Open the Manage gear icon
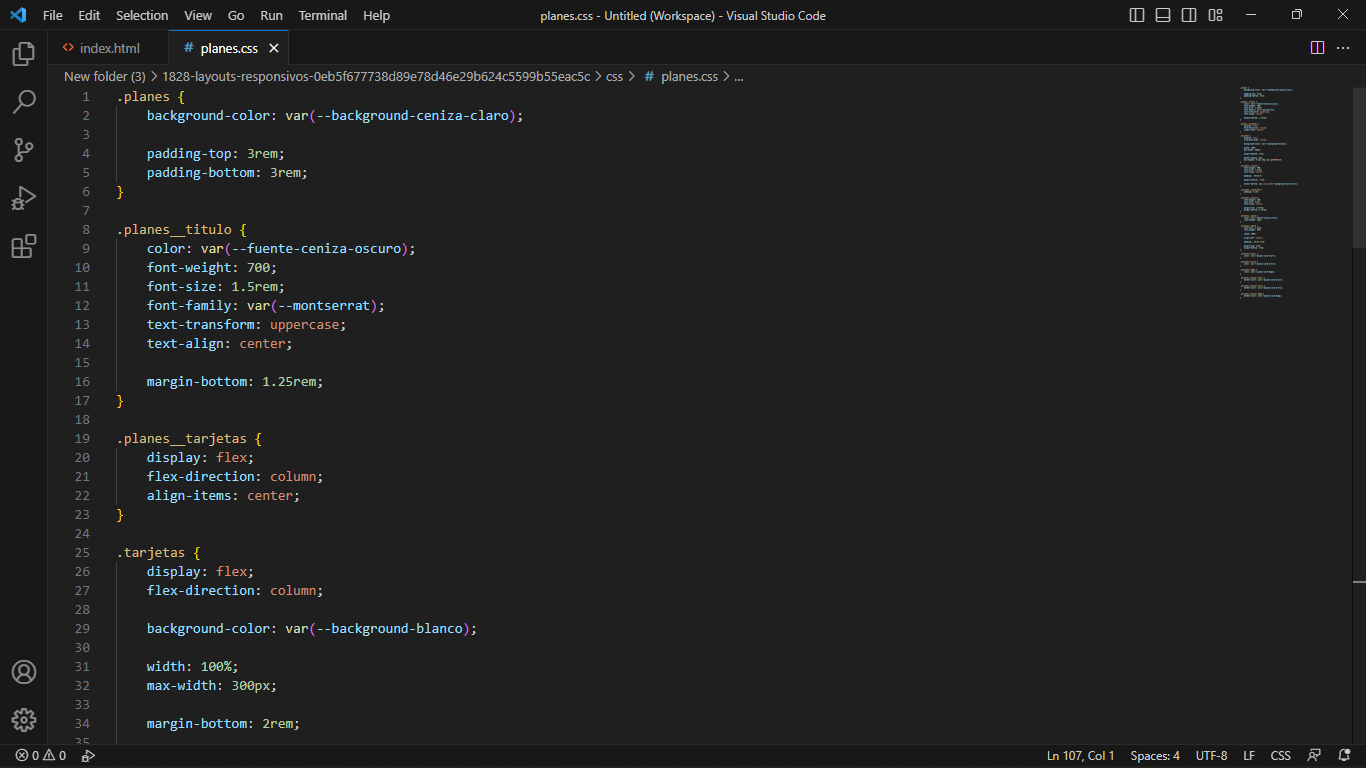1366x768 pixels. (x=24, y=720)
